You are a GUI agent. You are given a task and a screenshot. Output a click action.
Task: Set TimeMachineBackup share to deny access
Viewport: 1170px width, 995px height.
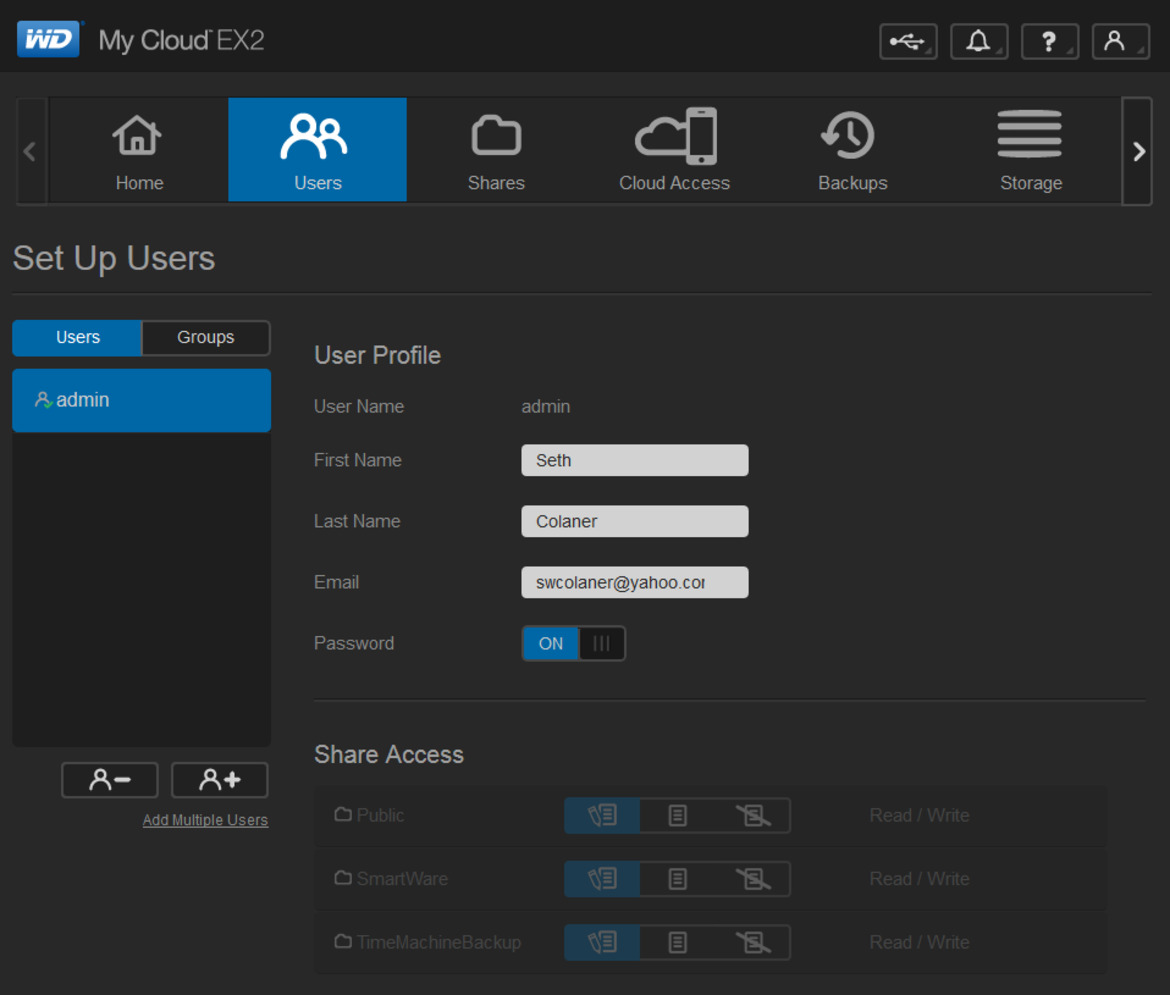[x=753, y=942]
